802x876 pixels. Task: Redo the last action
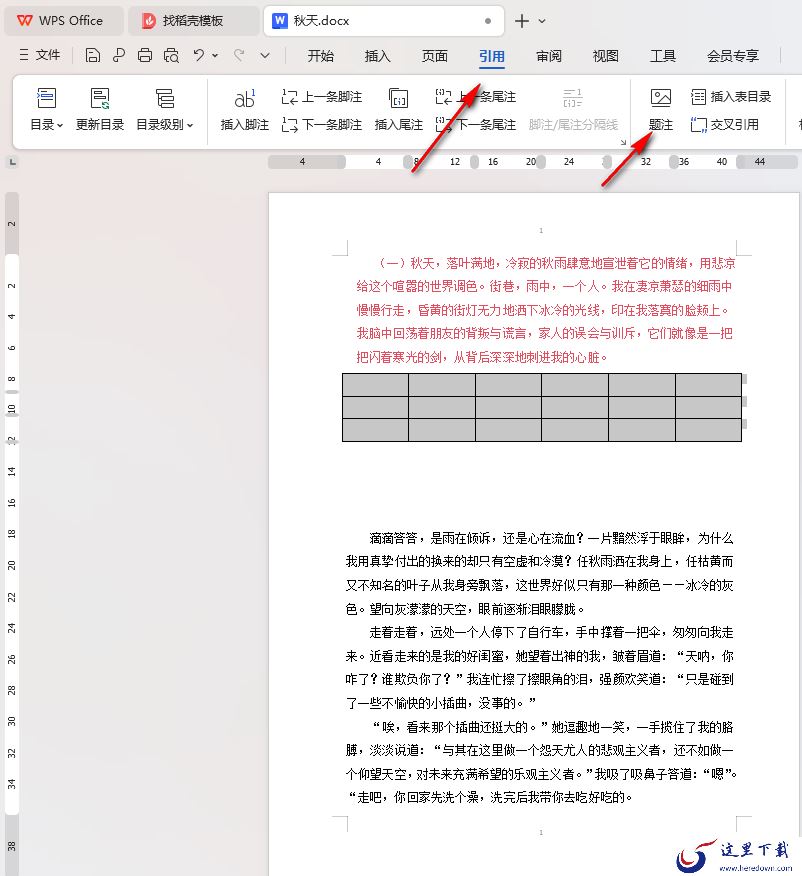pos(239,55)
